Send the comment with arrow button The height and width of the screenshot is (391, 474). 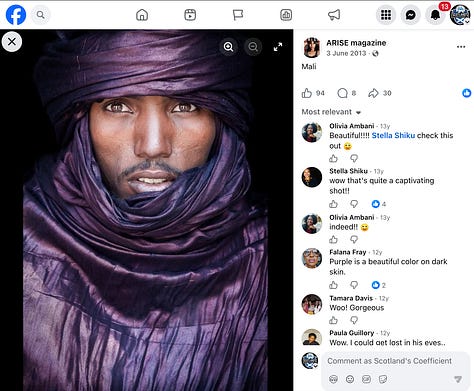point(458,379)
